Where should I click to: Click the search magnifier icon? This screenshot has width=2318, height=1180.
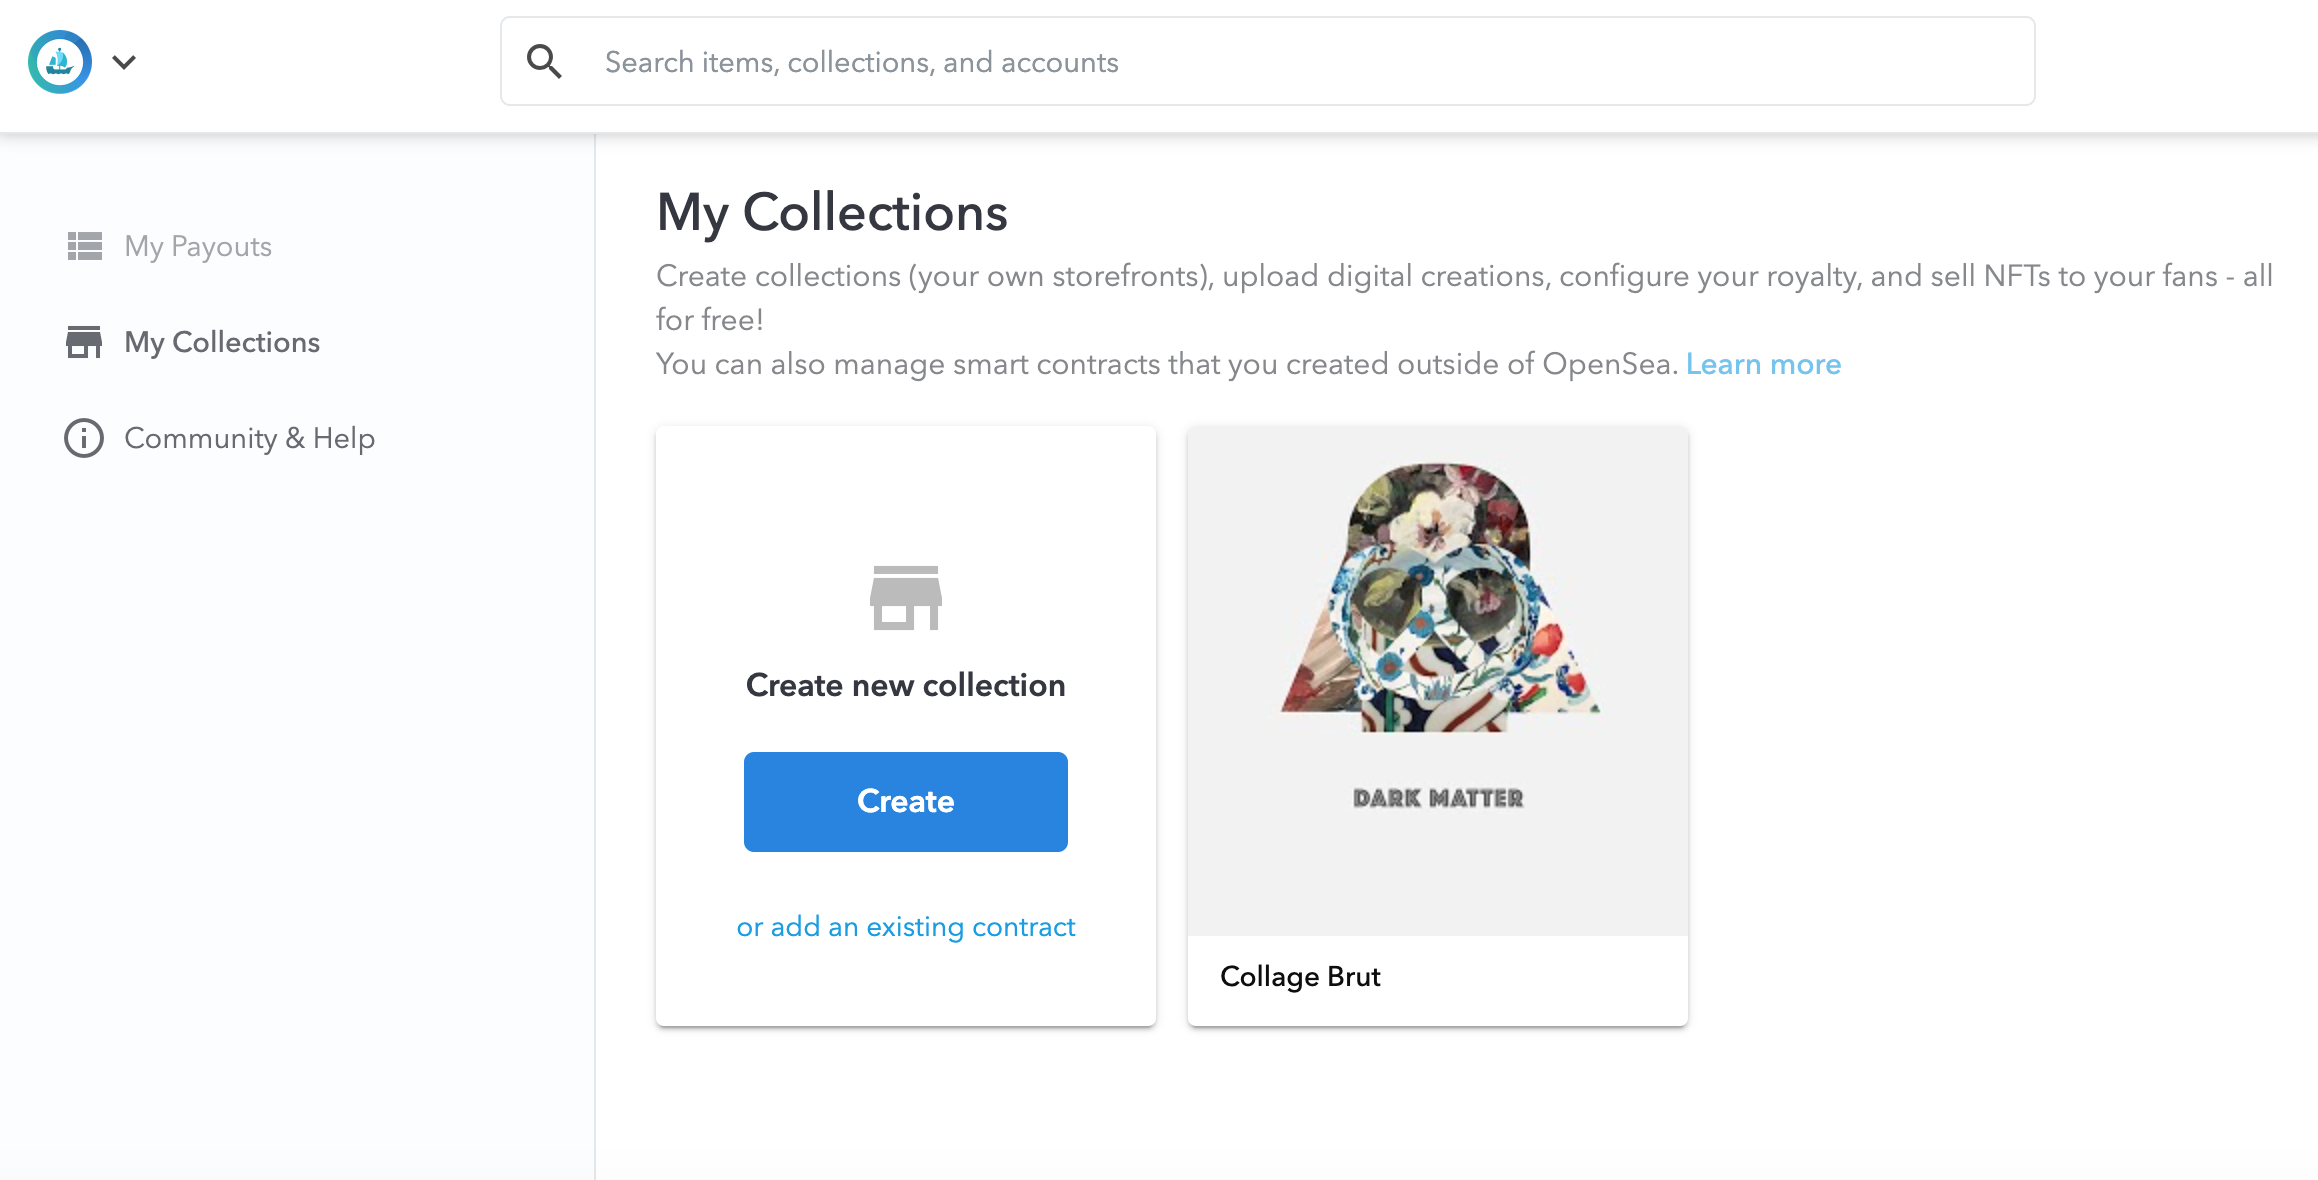(544, 62)
